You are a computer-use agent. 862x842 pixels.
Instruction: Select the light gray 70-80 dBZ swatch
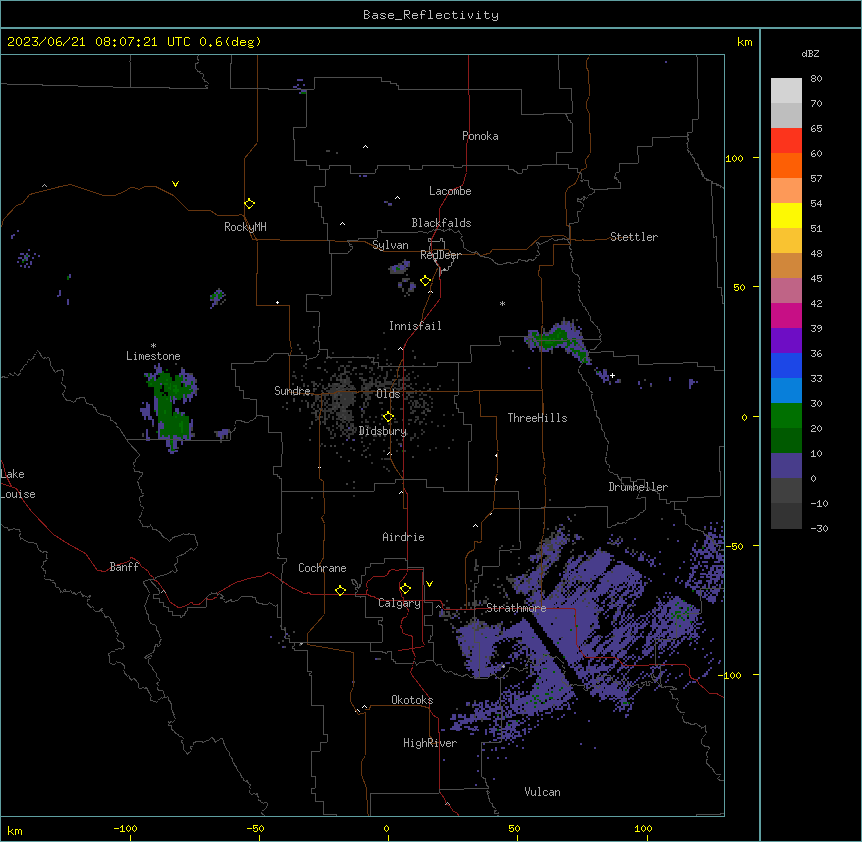tap(786, 91)
